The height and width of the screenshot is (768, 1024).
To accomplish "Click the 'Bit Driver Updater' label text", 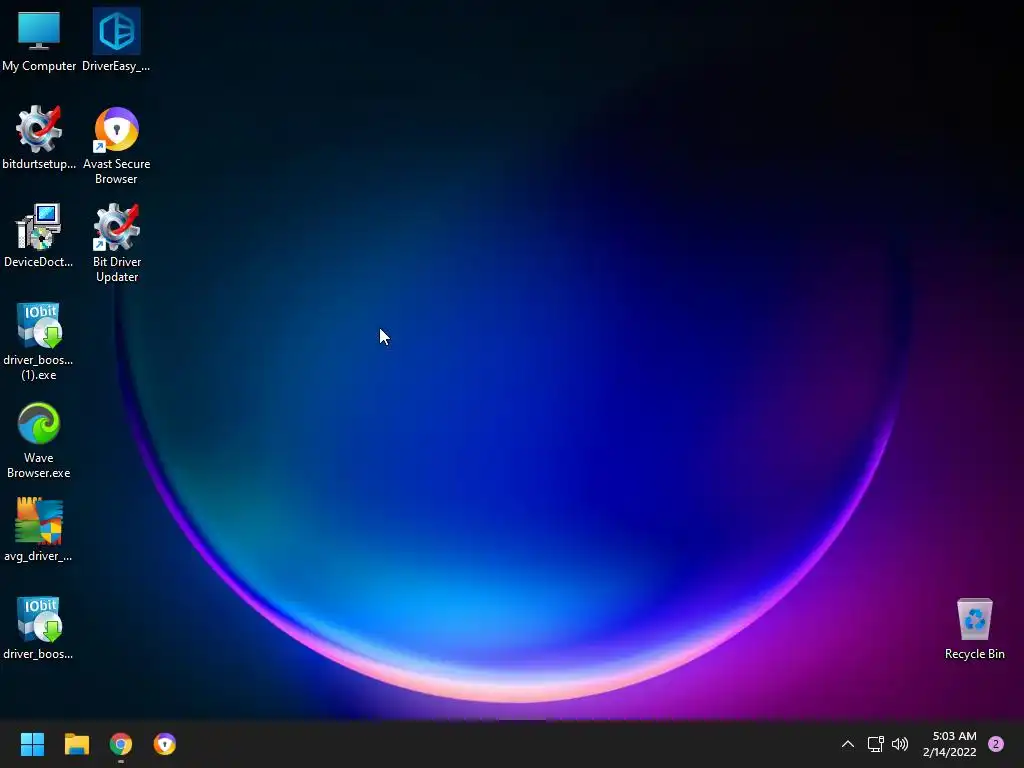I will 116,269.
